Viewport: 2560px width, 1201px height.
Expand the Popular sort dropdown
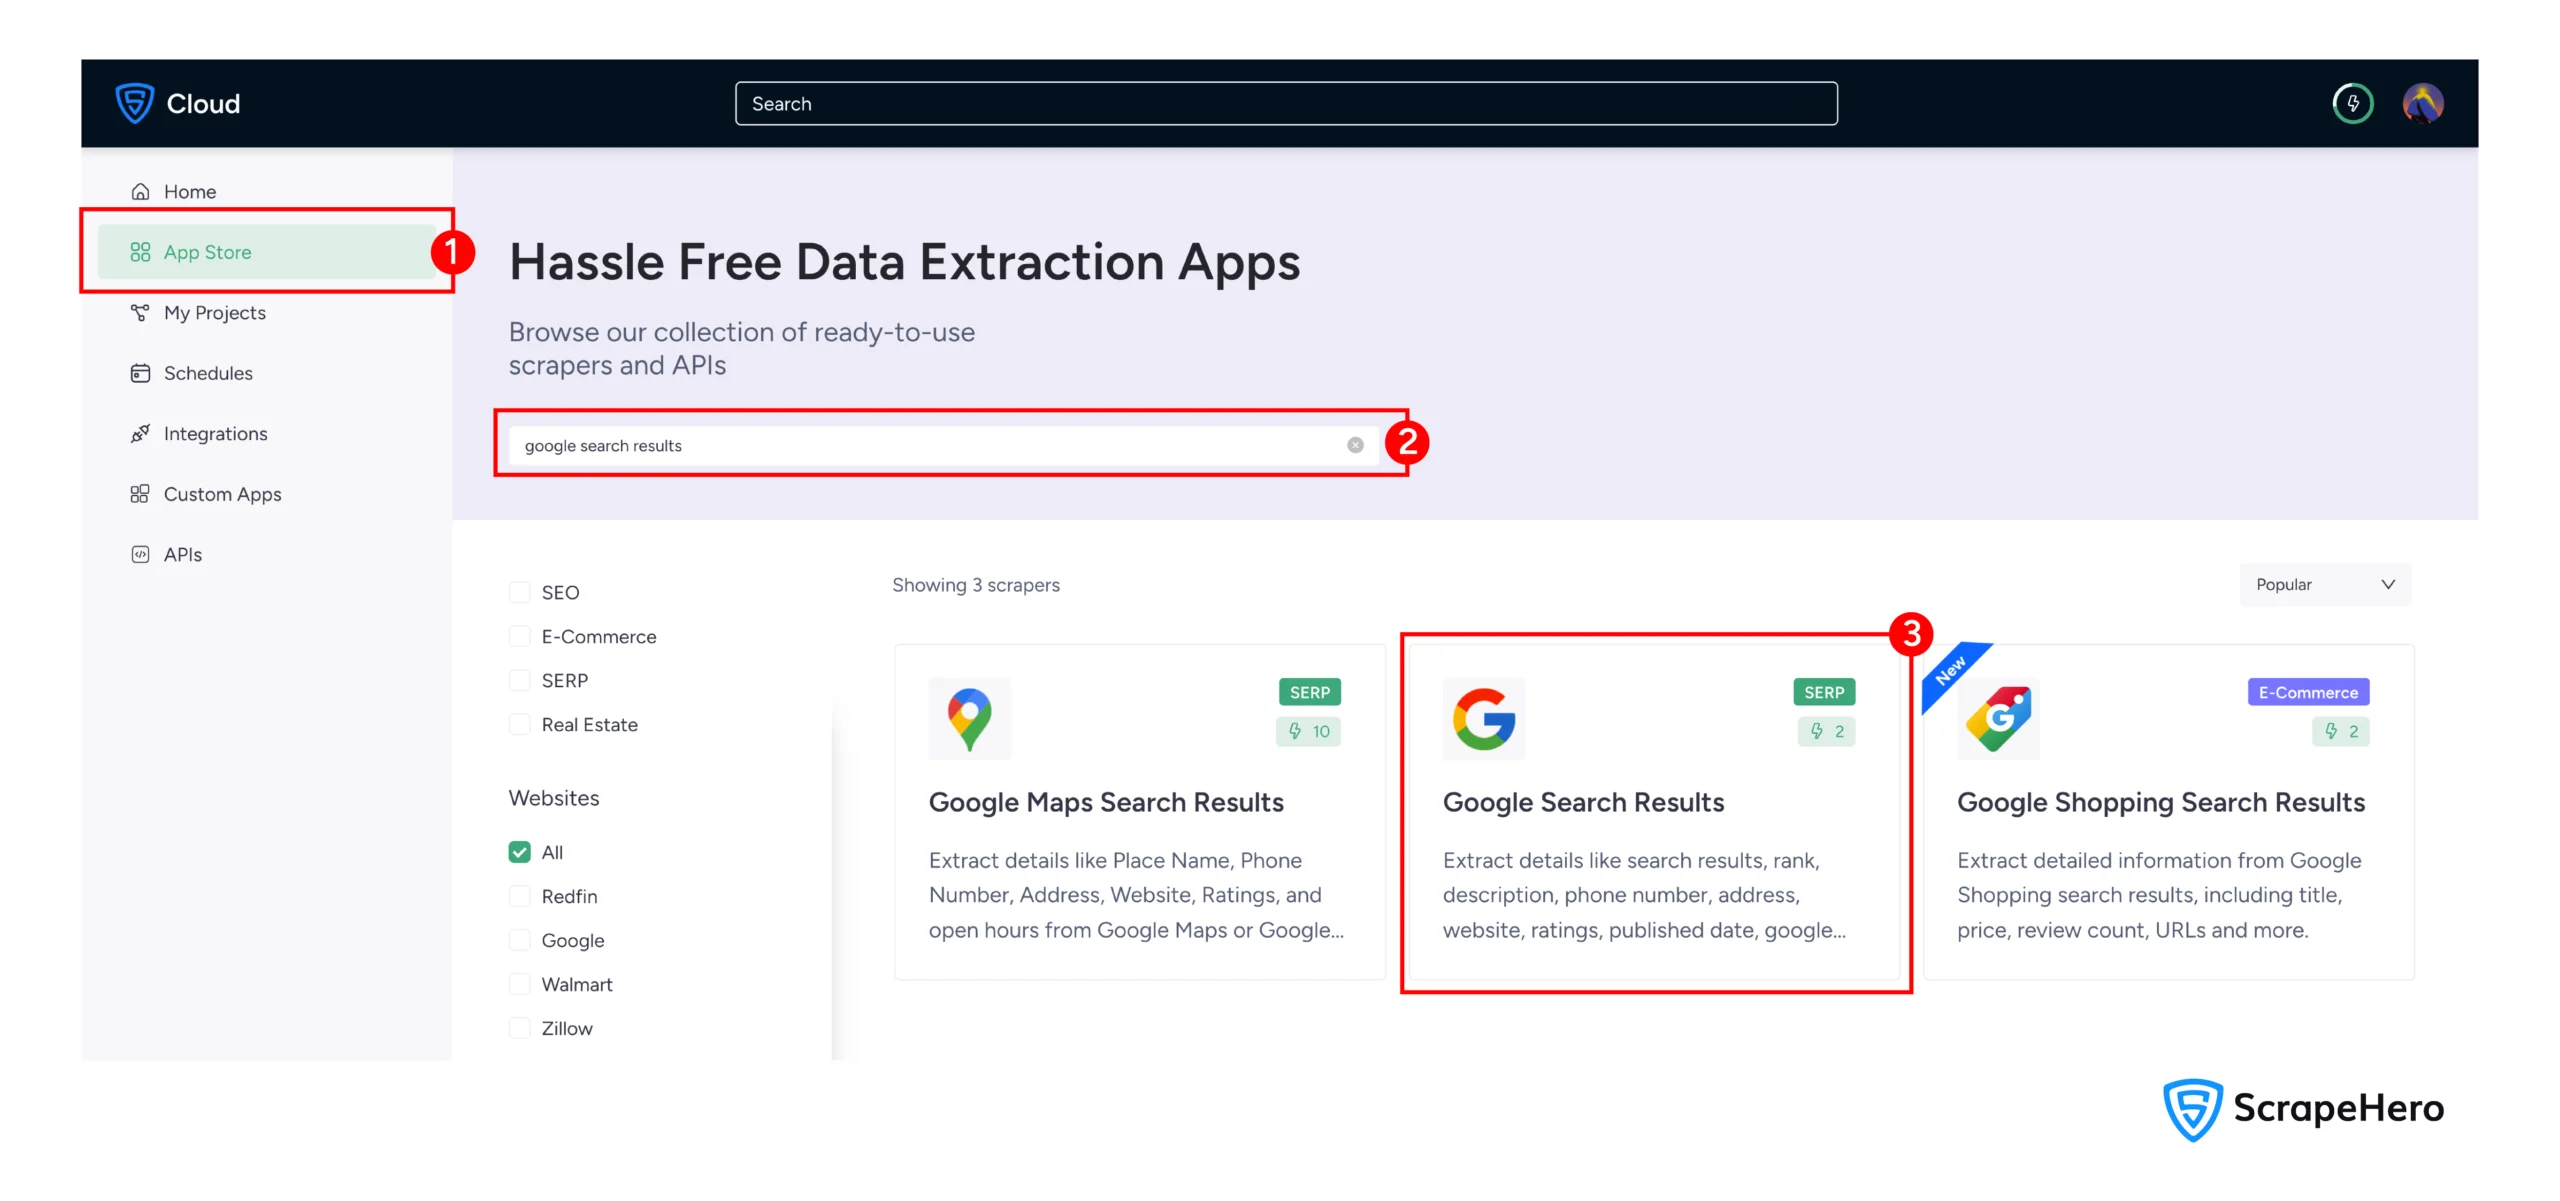pos(2324,584)
